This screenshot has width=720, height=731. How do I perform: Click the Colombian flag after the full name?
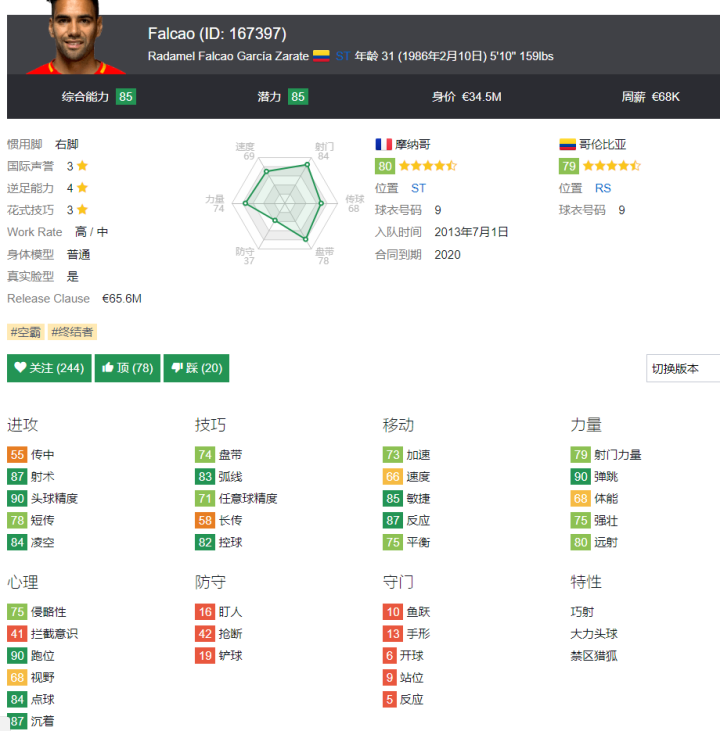tap(321, 56)
